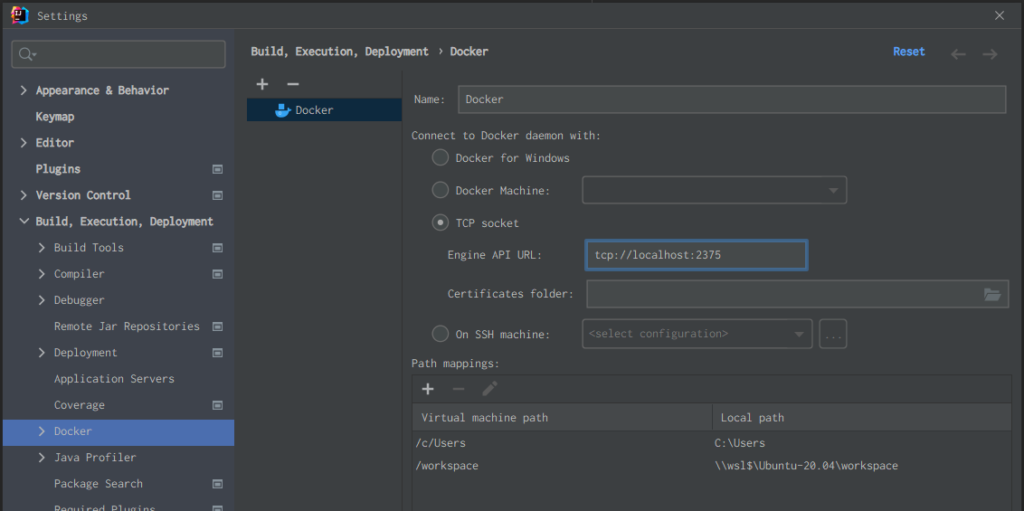This screenshot has height=511, width=1024.
Task: Navigate forward with the right arrow
Action: [x=990, y=54]
